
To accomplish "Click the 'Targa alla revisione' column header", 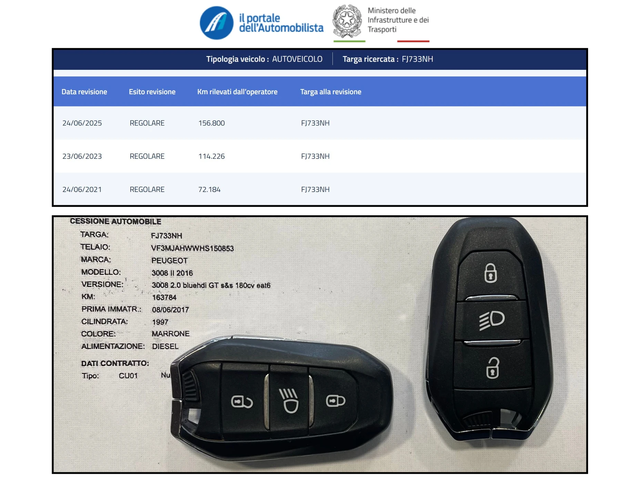I will click(x=331, y=92).
